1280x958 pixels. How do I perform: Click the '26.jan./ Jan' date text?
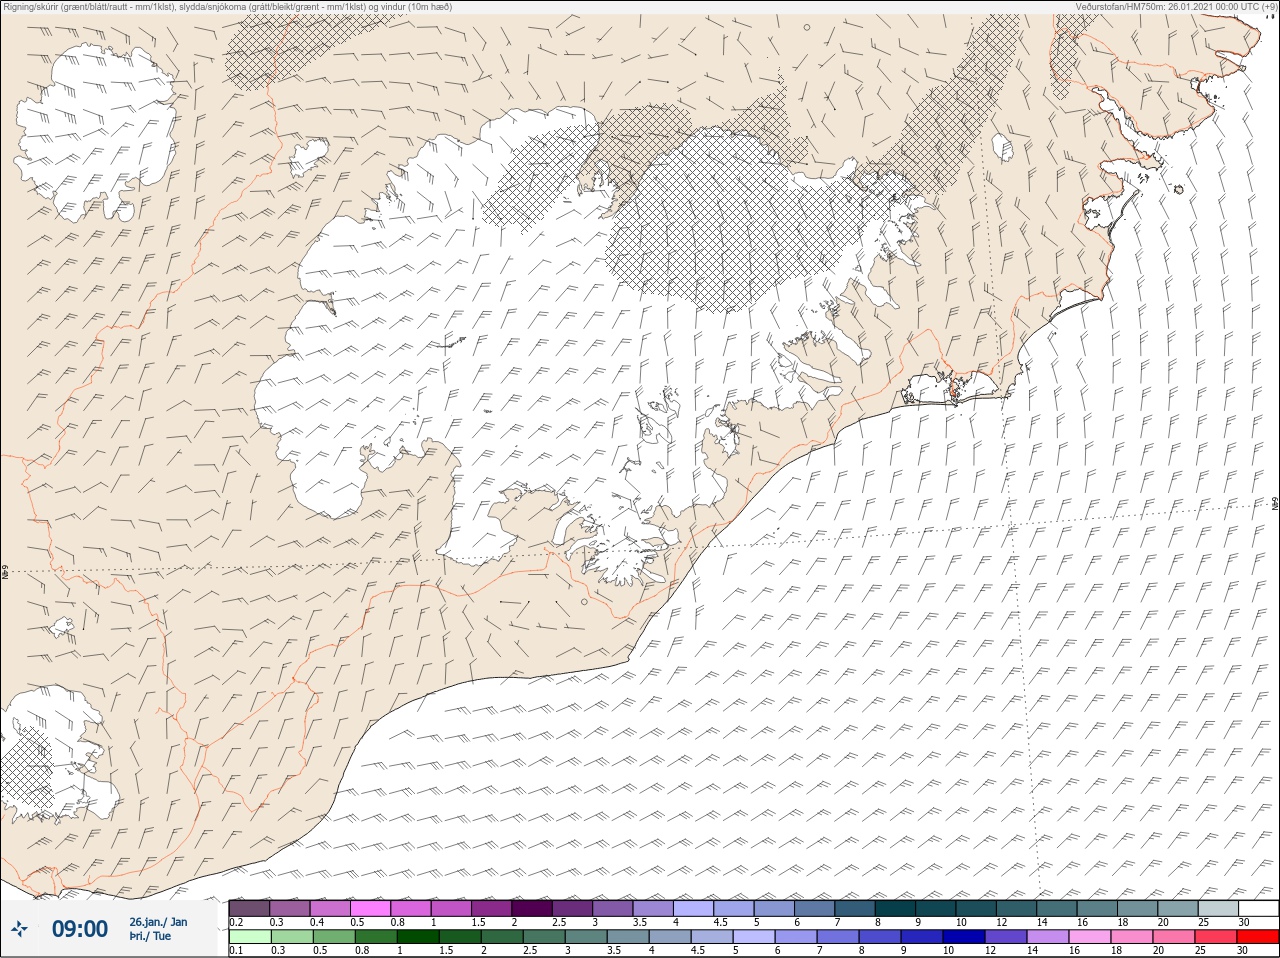click(158, 922)
